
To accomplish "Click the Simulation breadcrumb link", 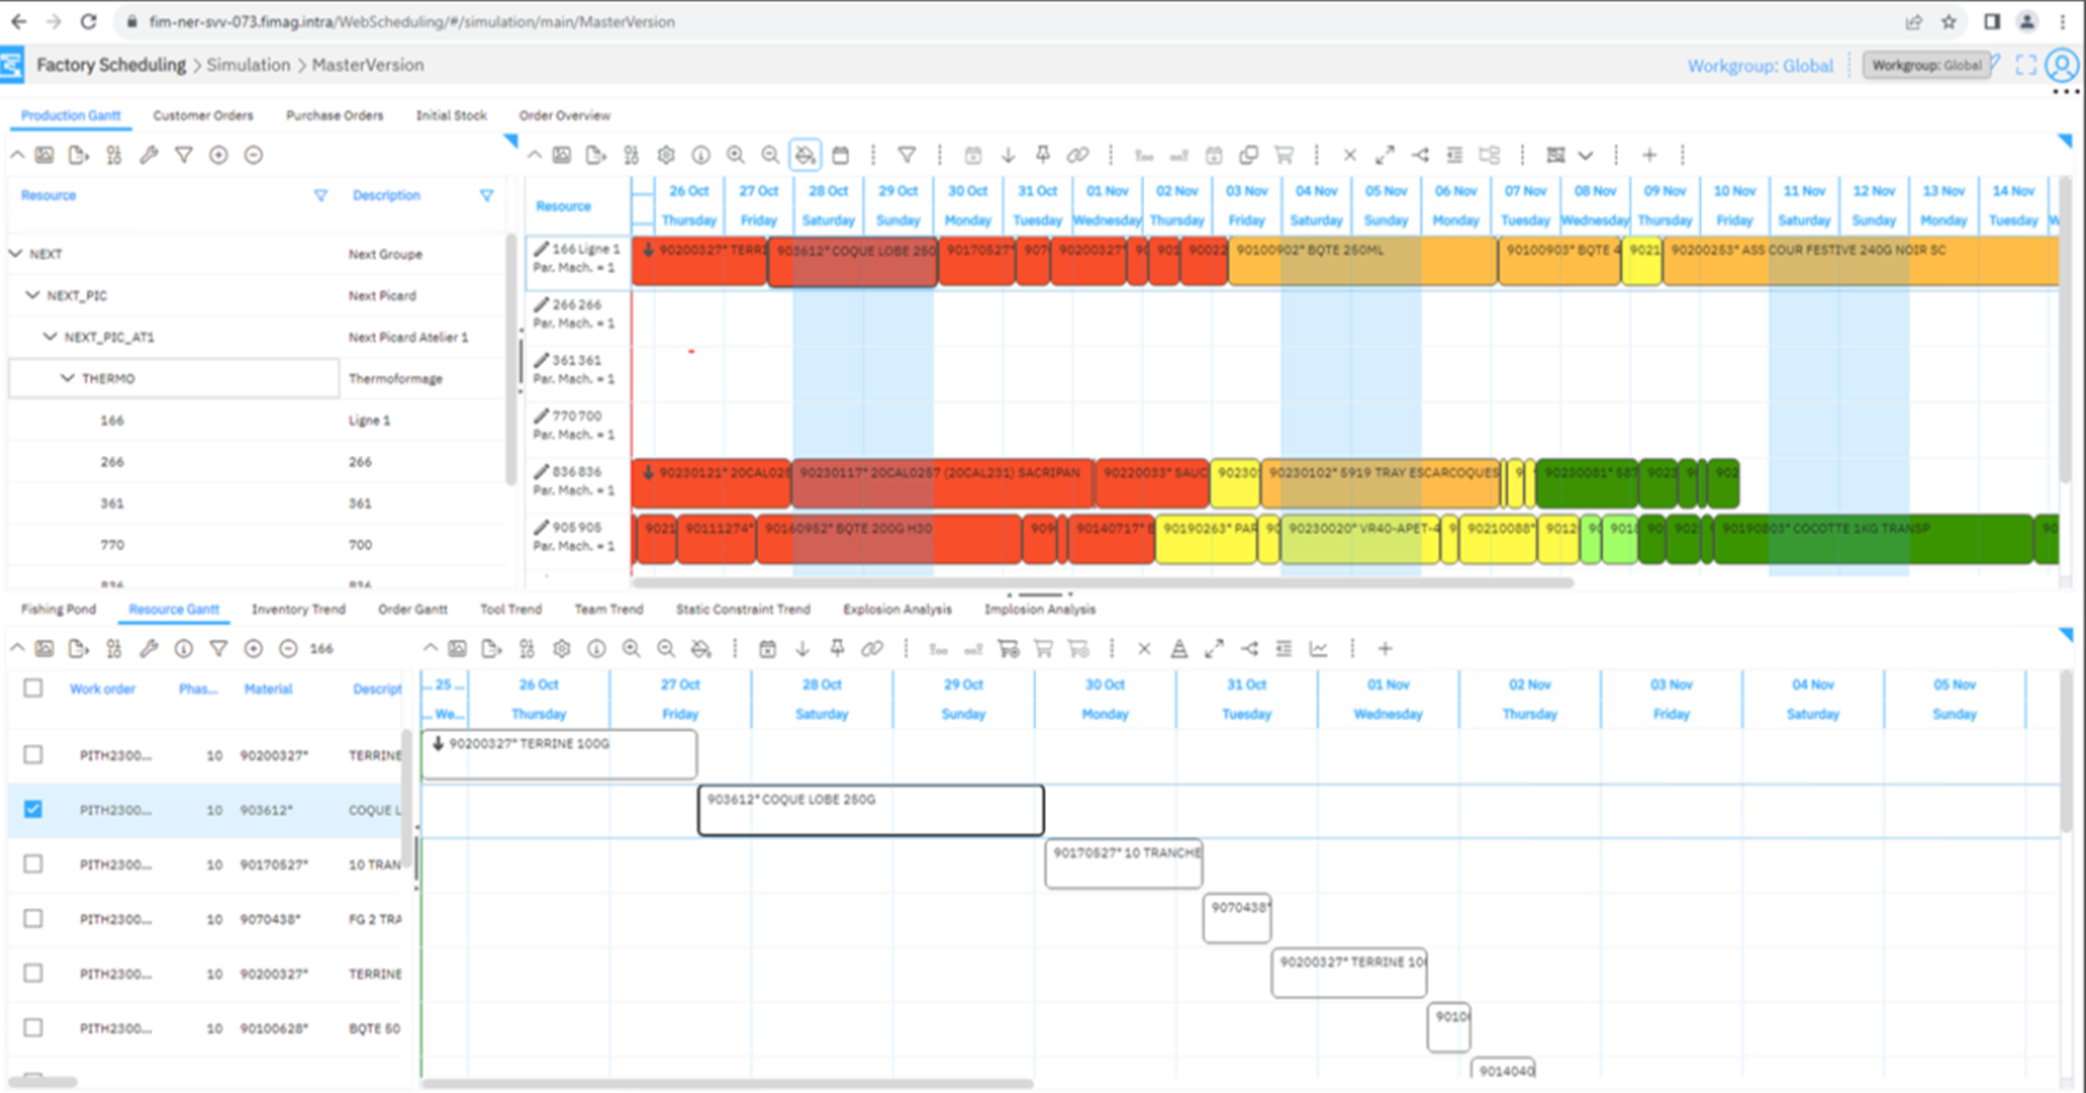I will [x=248, y=65].
